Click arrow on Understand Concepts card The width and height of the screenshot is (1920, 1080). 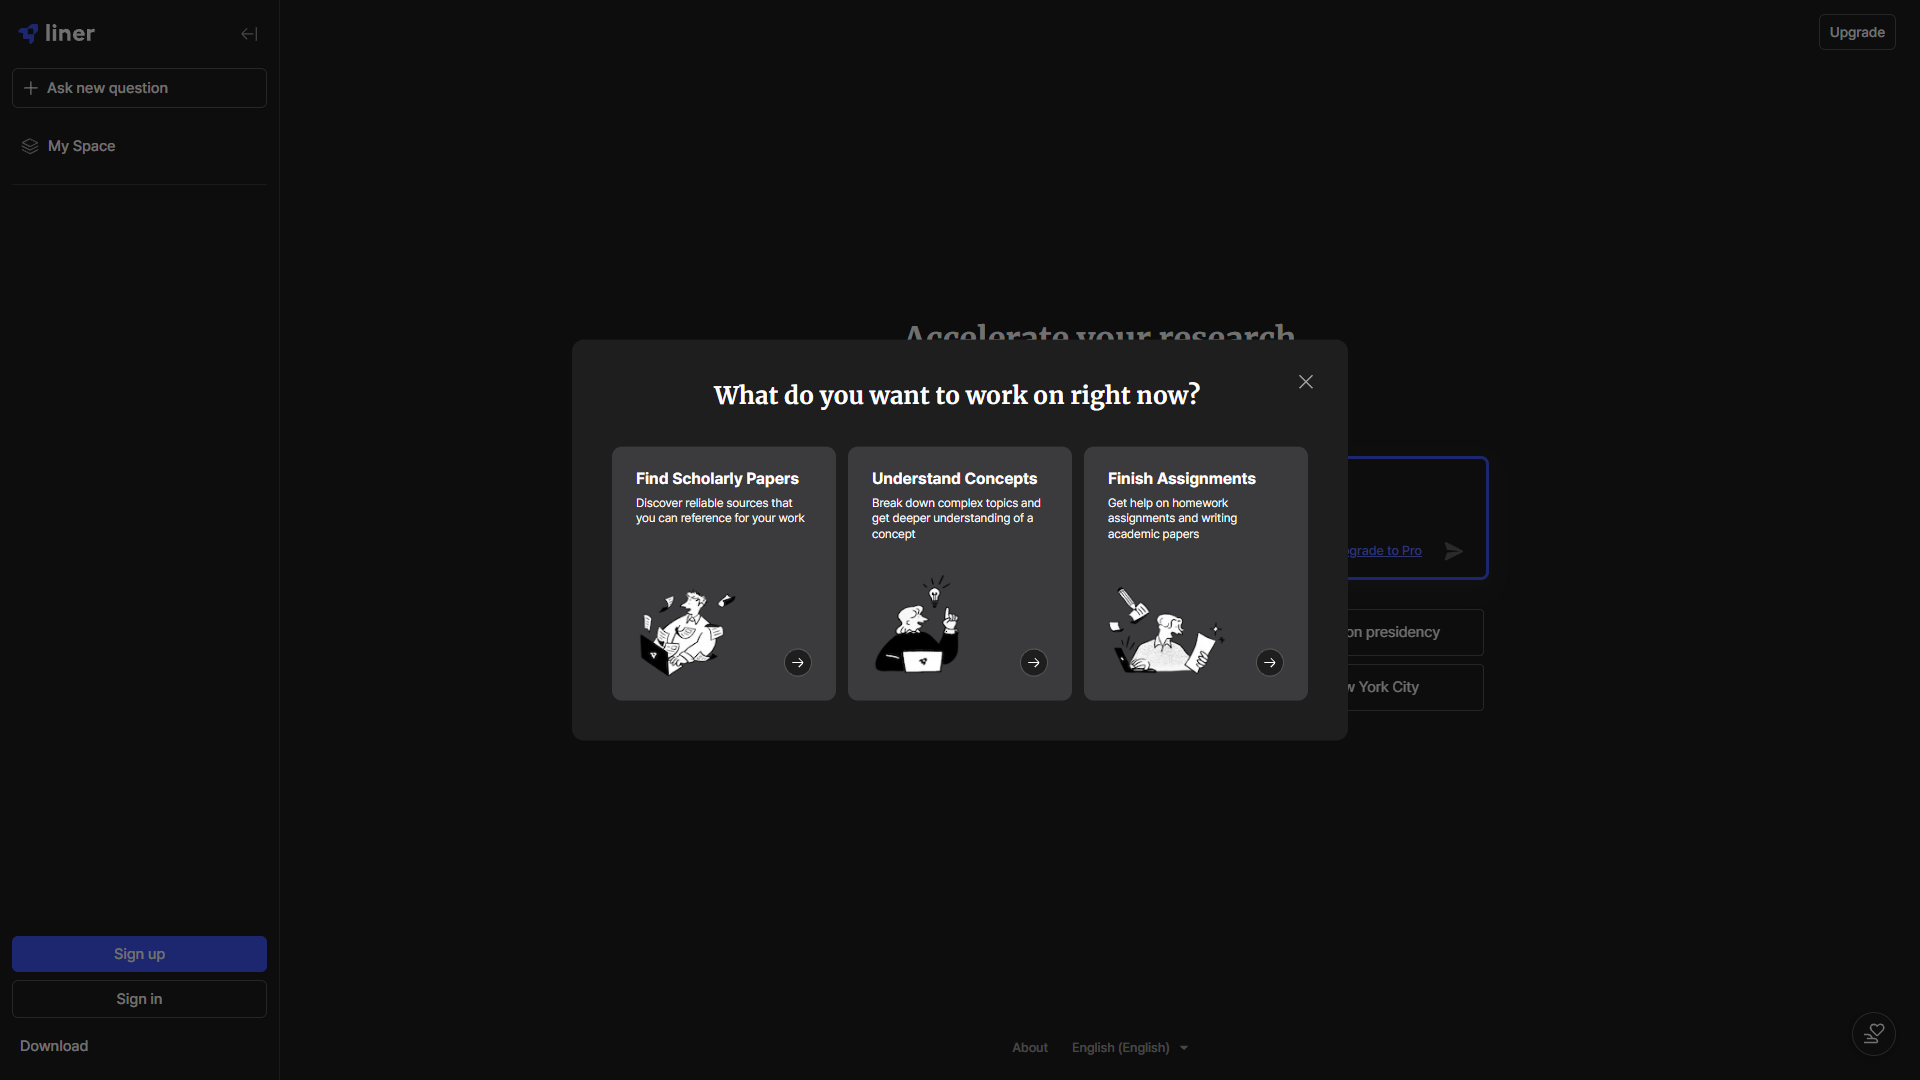[x=1033, y=662]
